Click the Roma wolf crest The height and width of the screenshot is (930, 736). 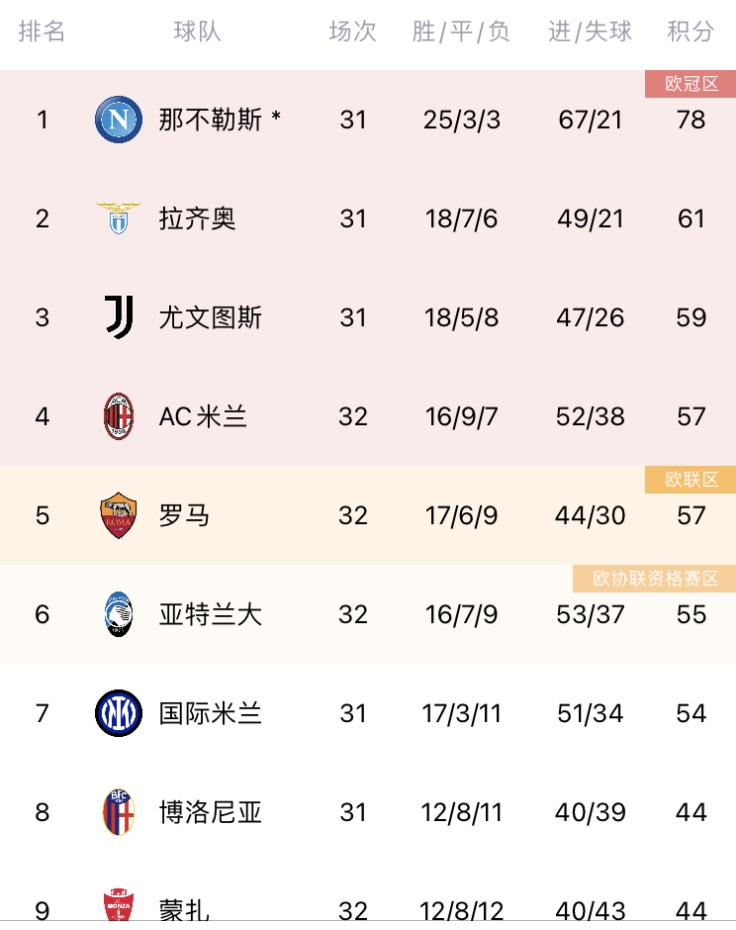click(119, 515)
